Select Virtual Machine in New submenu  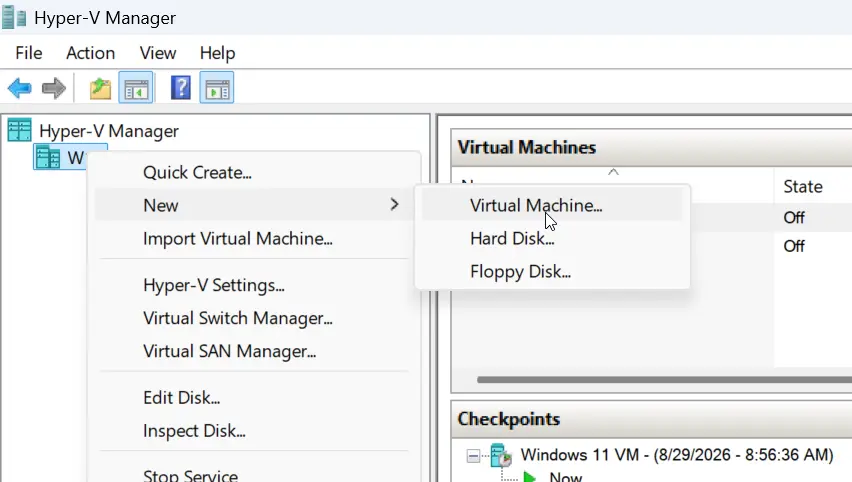pyautogui.click(x=552, y=205)
